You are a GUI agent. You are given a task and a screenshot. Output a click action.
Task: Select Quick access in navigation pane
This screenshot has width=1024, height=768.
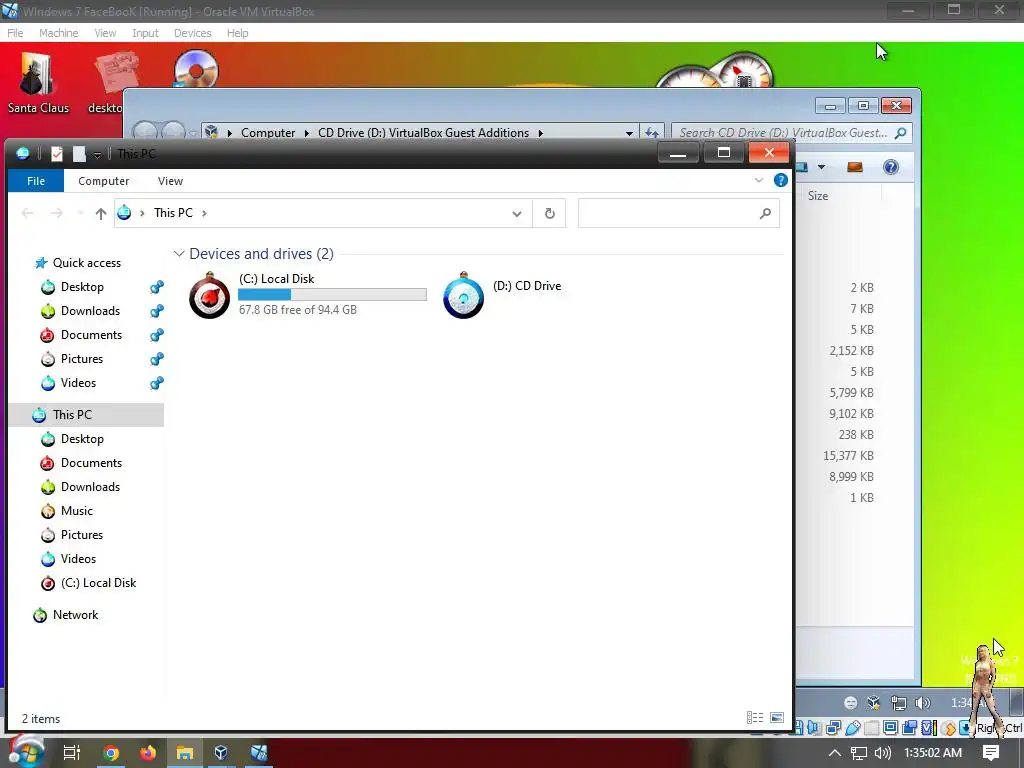click(87, 263)
